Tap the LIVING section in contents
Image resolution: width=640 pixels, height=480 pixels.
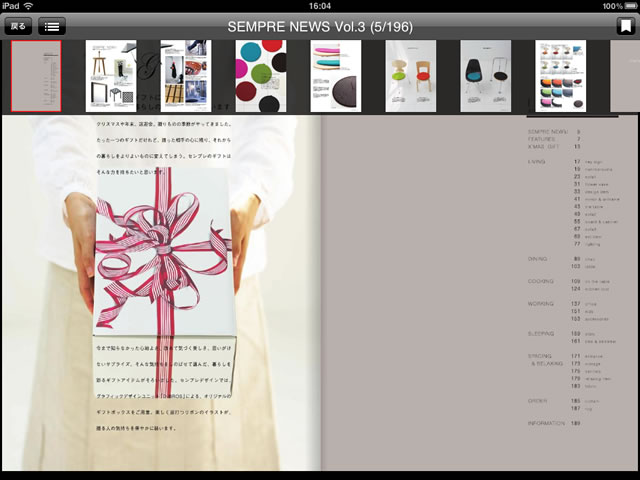536,162
